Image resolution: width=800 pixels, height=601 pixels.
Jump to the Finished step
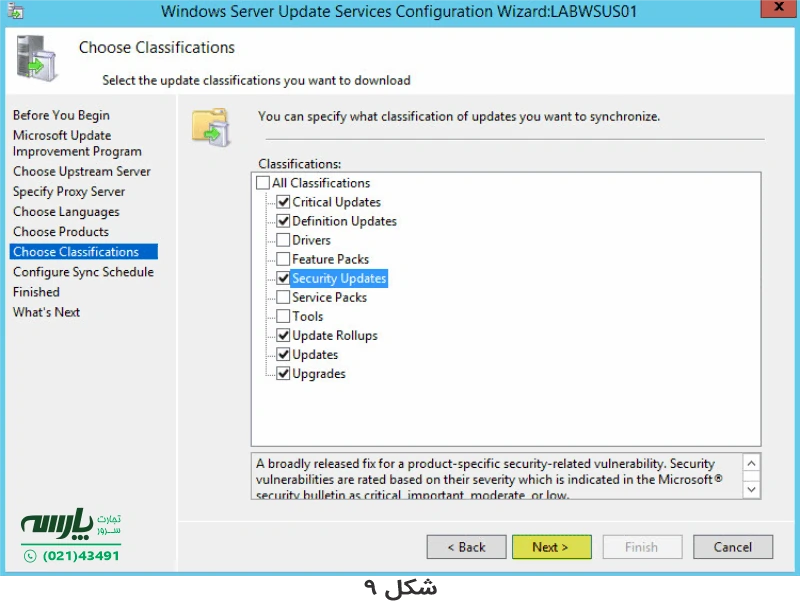coord(36,292)
